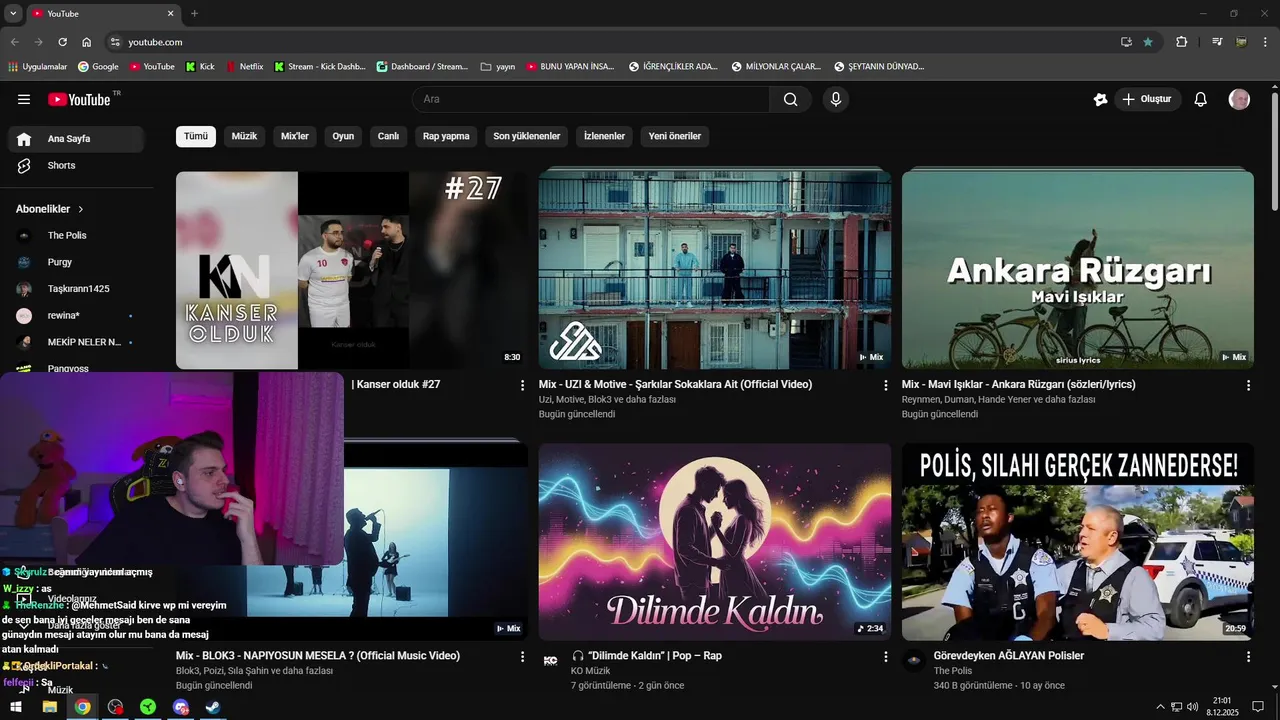Open the Netflix bookmark
This screenshot has height=720, width=1280.
[x=245, y=67]
